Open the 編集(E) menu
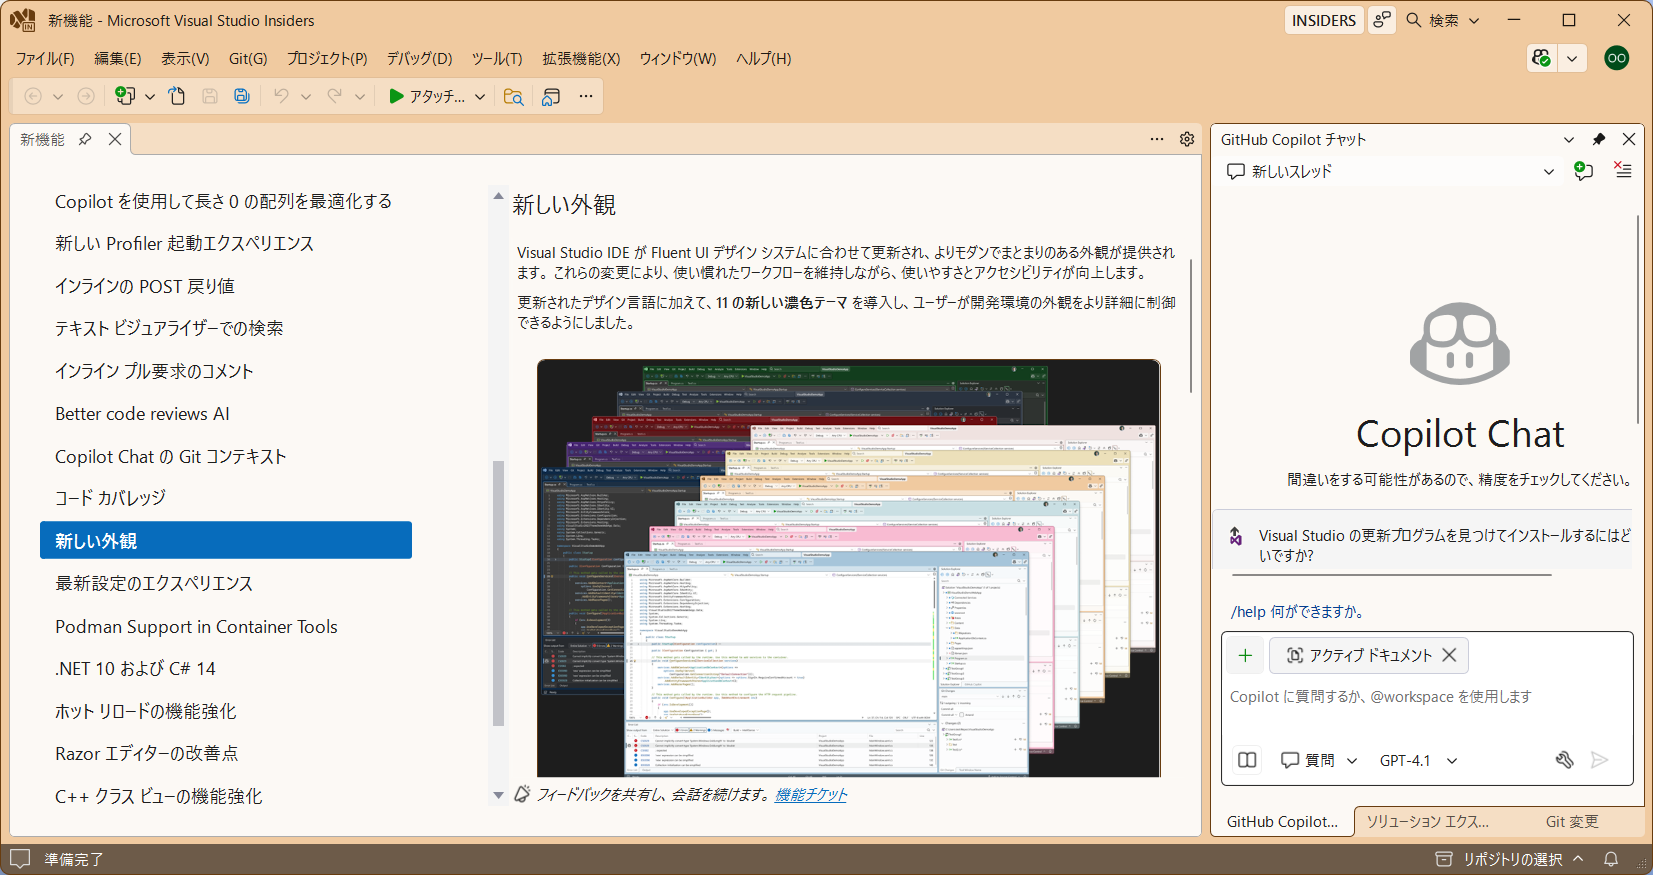The image size is (1653, 875). click(118, 58)
